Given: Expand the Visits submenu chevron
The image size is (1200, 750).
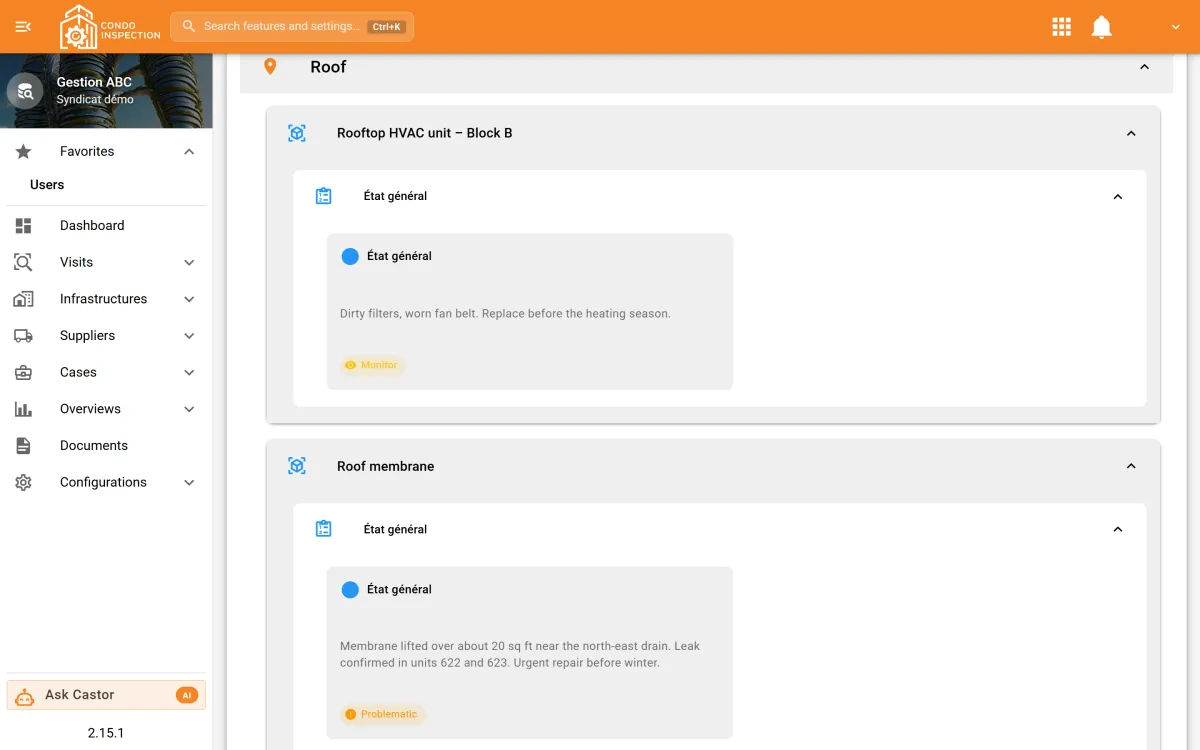Looking at the screenshot, I should [189, 262].
